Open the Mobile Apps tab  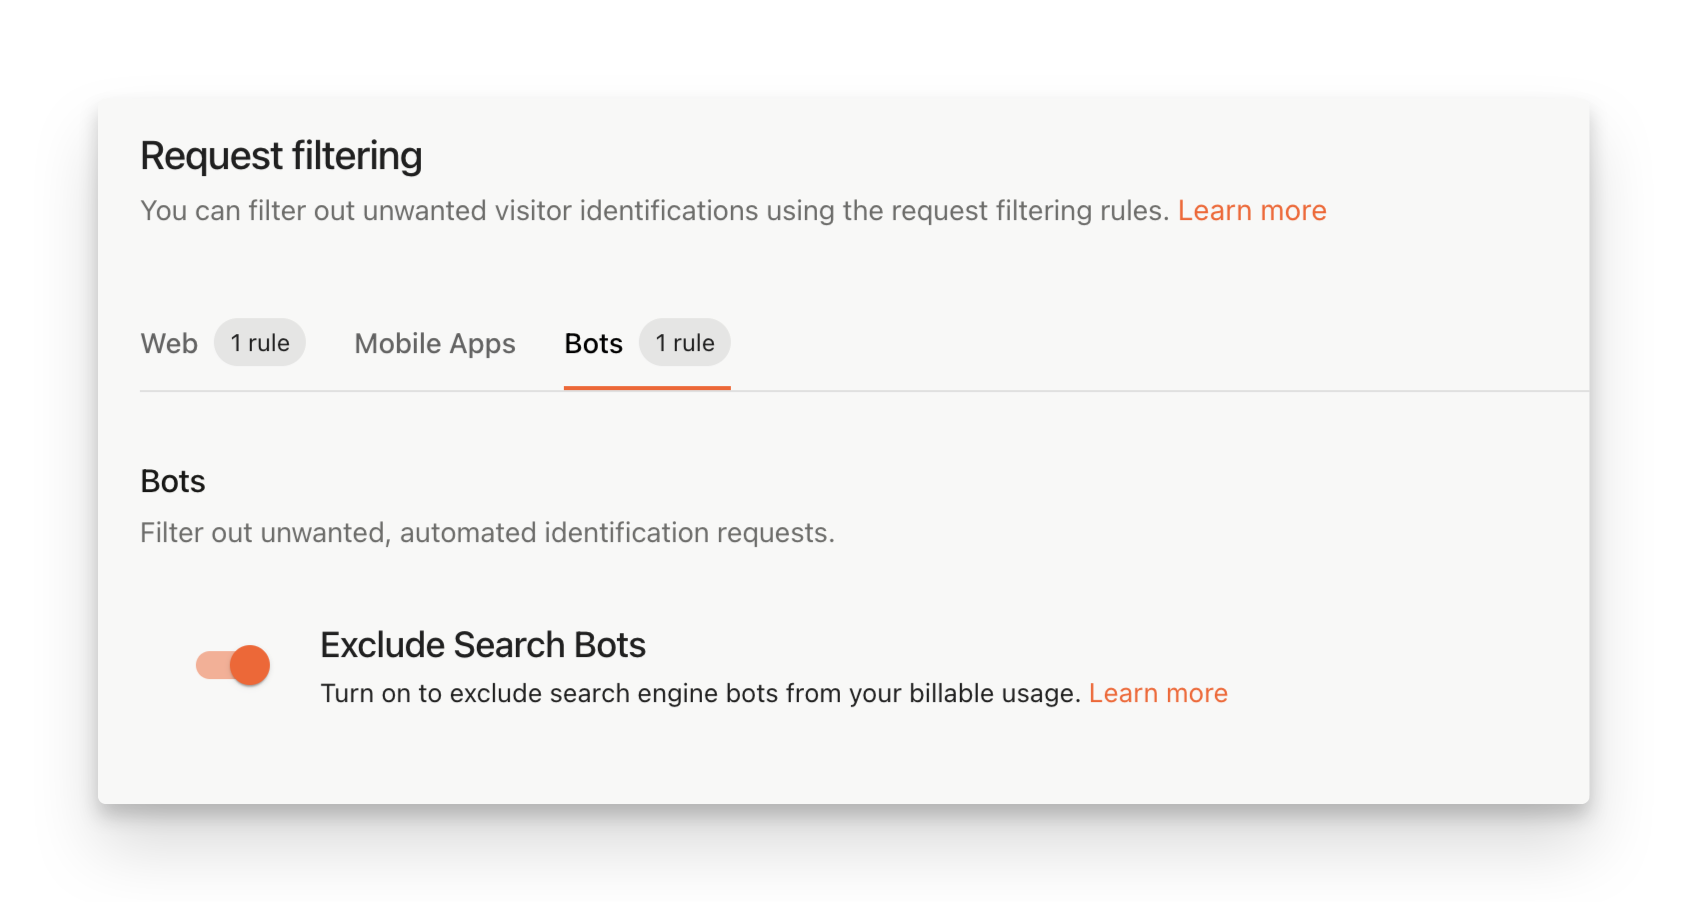click(x=434, y=343)
